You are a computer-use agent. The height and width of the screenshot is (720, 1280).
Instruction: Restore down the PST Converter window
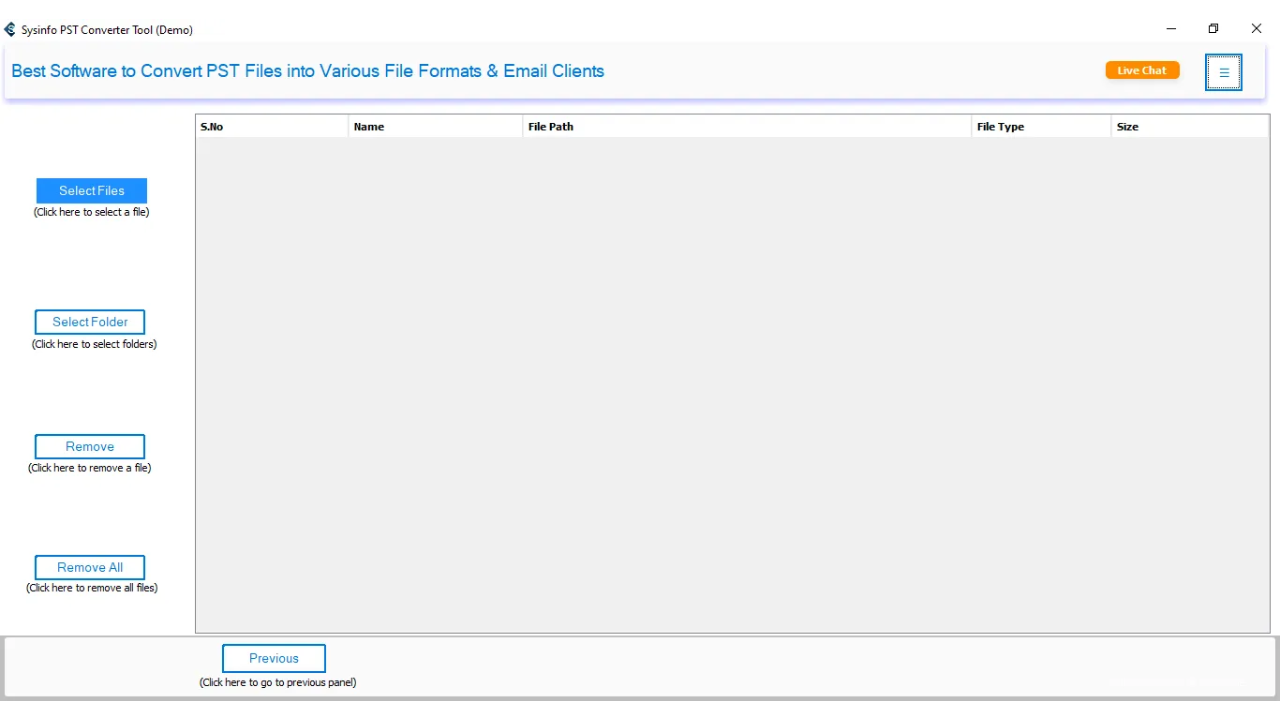tap(1213, 29)
